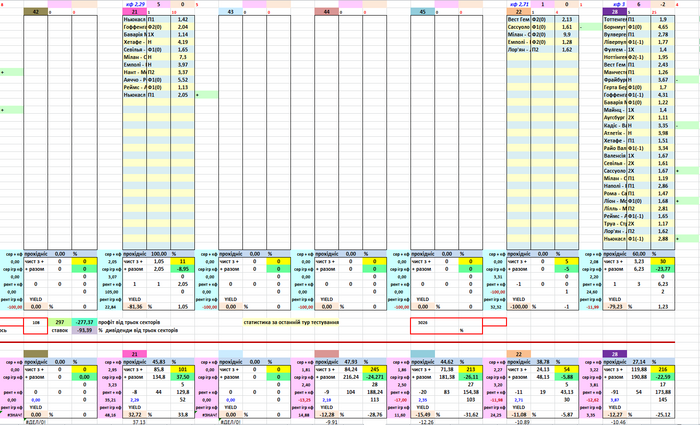Click the odds value 7,3
Image resolution: width=700 pixels, height=425 pixels.
pos(183,57)
